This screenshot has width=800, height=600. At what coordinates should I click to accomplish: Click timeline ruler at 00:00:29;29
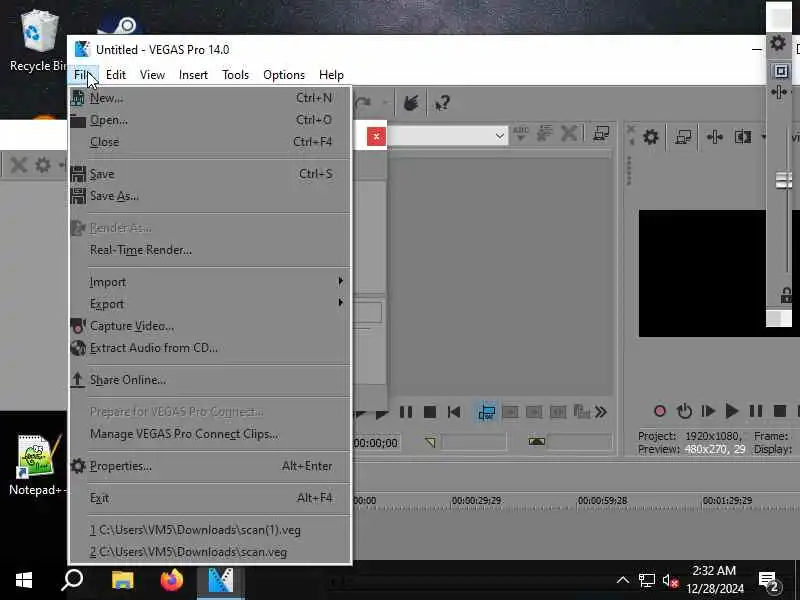pos(476,501)
